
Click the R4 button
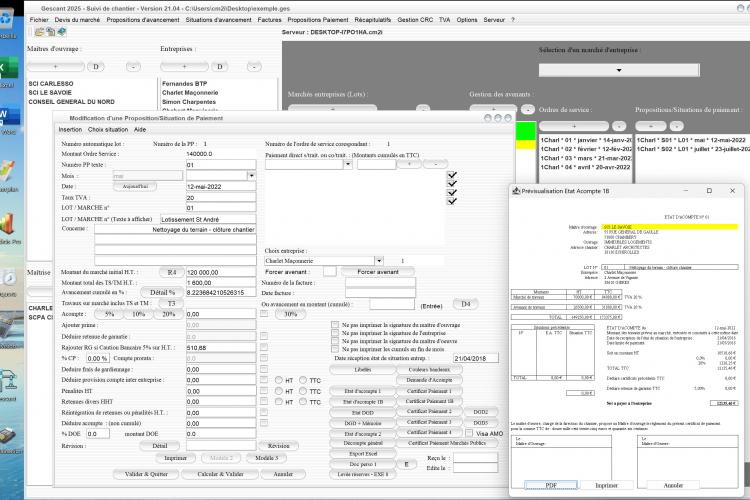coord(172,272)
